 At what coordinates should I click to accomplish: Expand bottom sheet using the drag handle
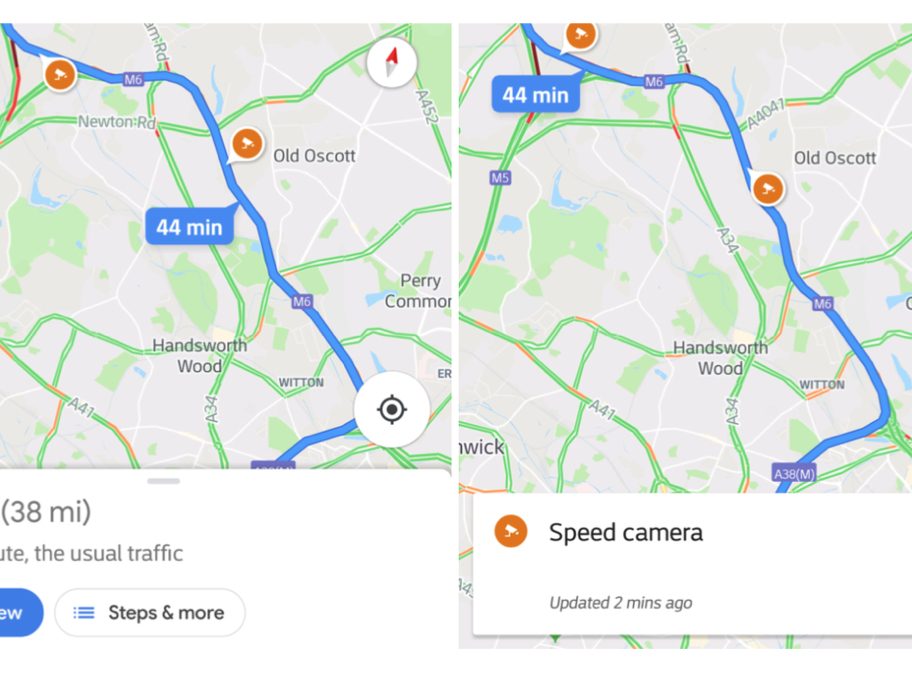[x=163, y=481]
